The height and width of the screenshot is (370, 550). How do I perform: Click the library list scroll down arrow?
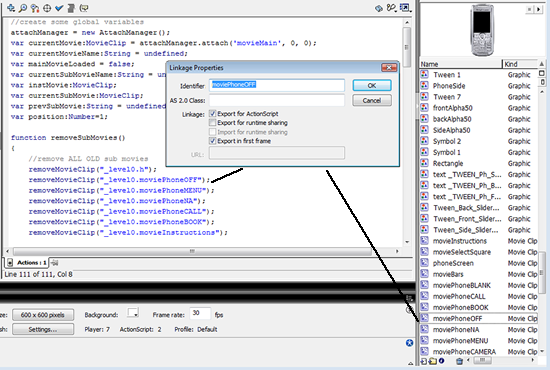pos(542,351)
